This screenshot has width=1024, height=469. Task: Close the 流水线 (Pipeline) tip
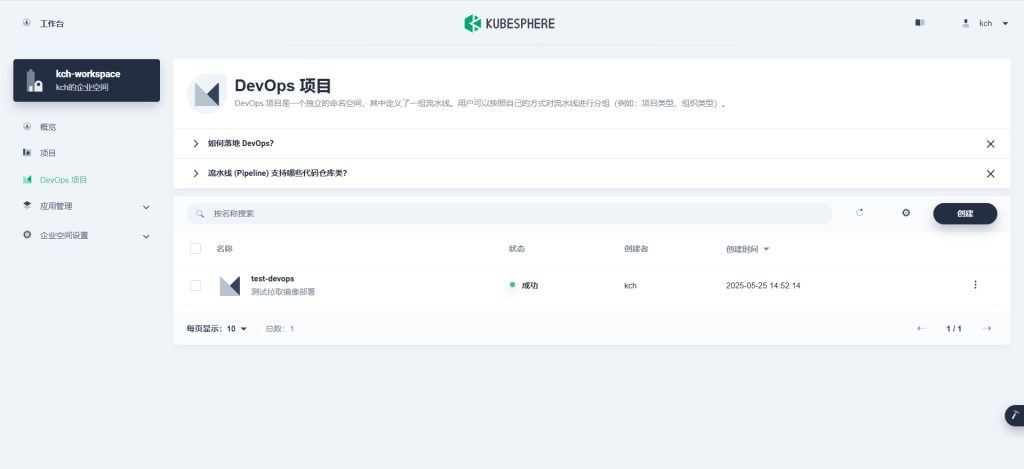[991, 174]
